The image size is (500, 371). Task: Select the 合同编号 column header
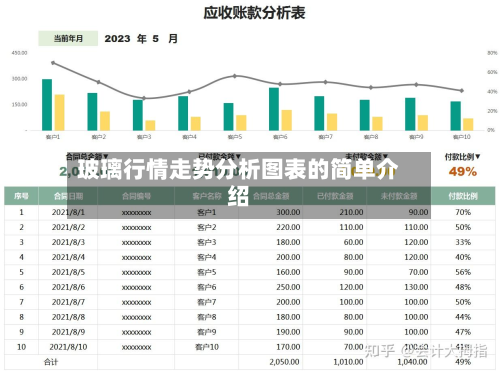tap(136, 196)
